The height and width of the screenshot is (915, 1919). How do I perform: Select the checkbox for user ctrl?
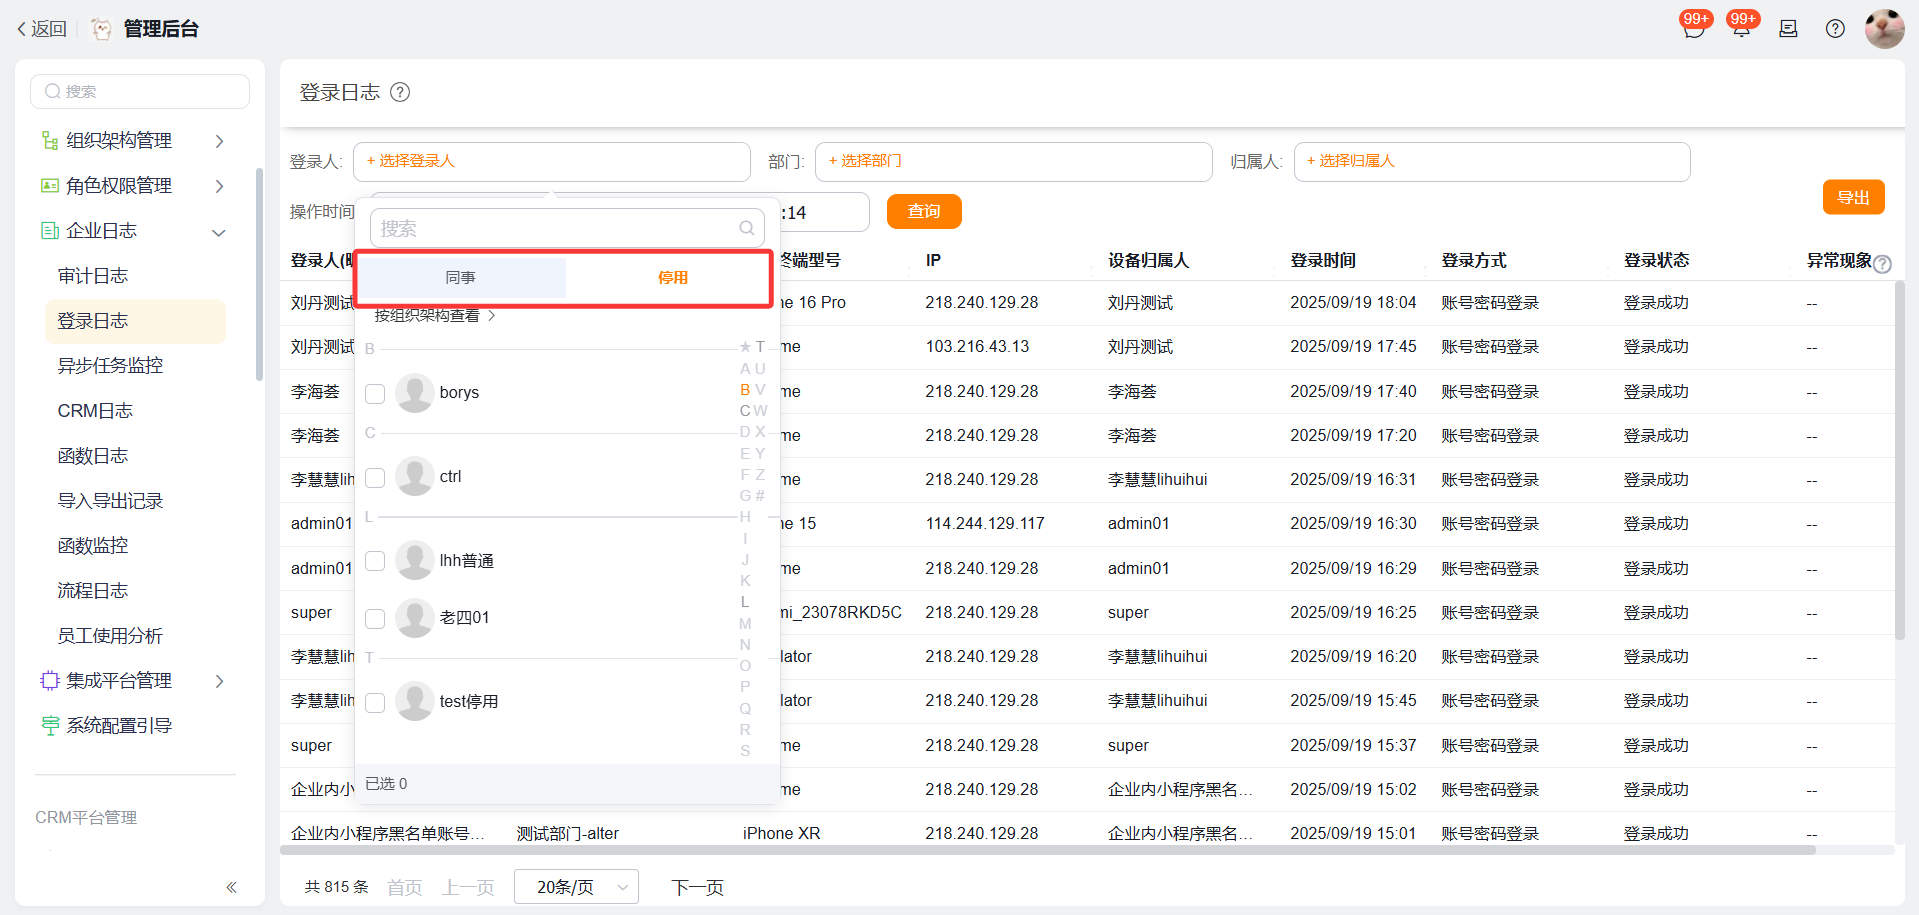pos(375,478)
